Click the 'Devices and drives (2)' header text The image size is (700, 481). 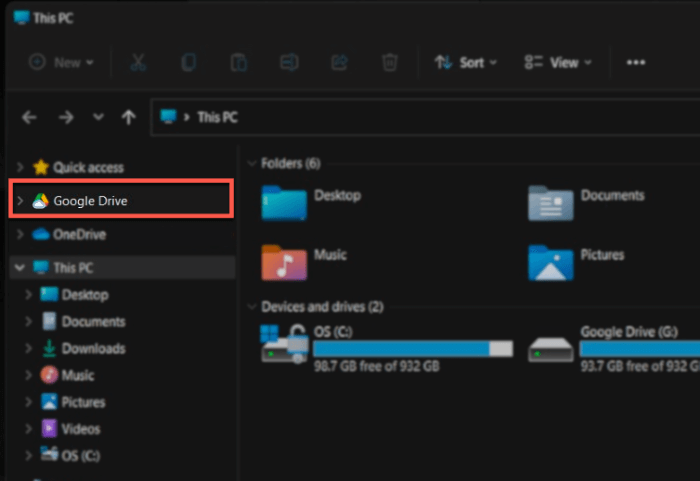point(322,306)
